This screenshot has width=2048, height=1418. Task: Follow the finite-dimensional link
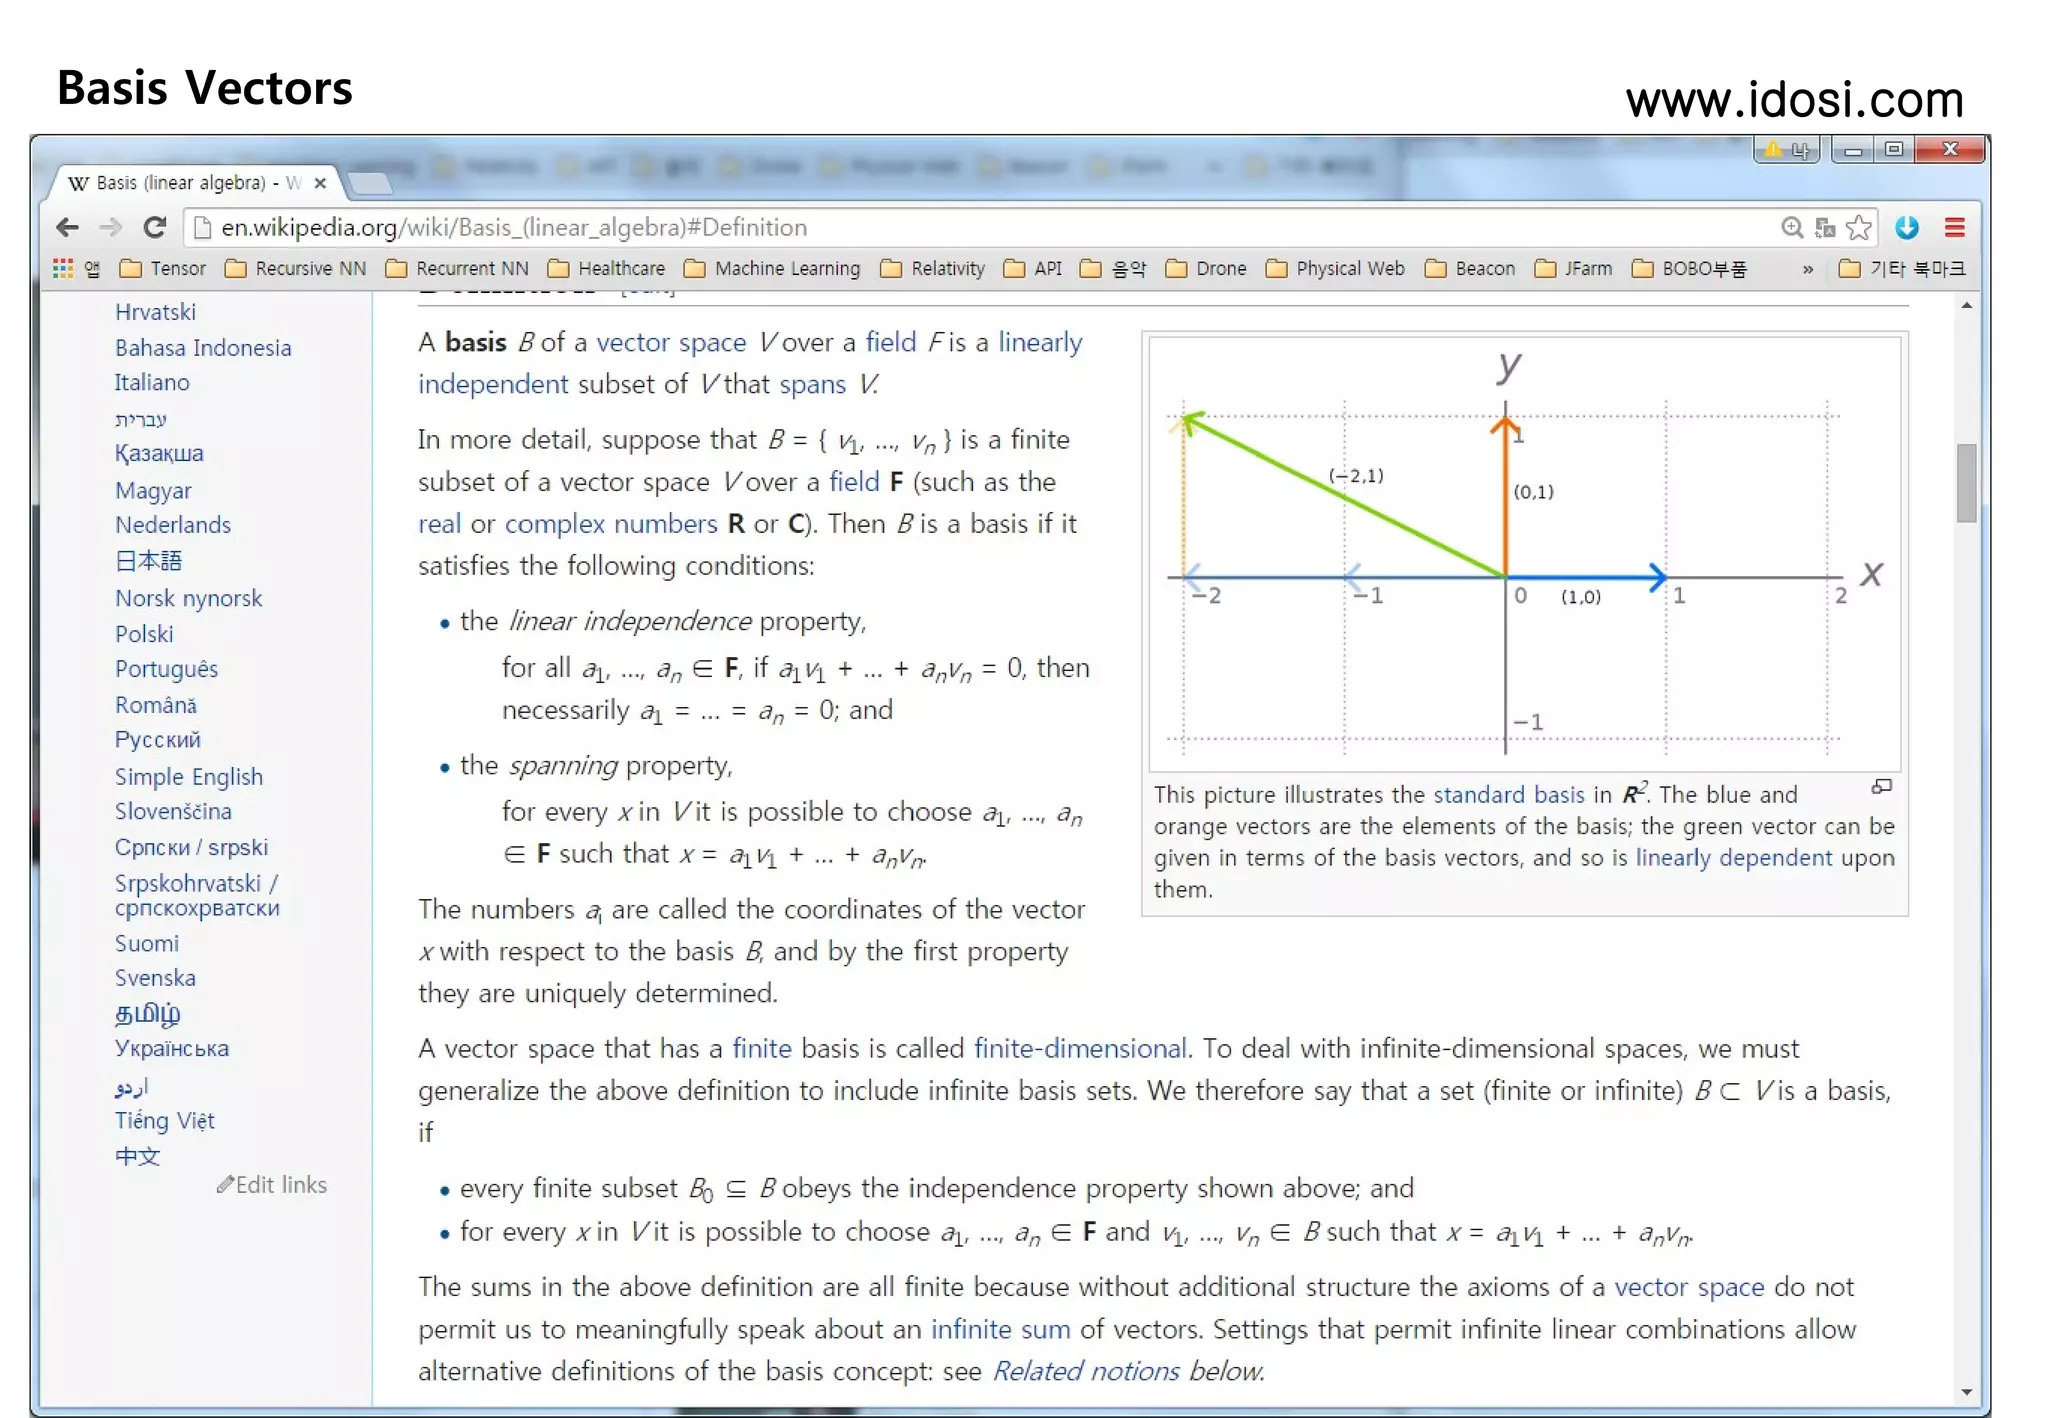(x=1080, y=1048)
